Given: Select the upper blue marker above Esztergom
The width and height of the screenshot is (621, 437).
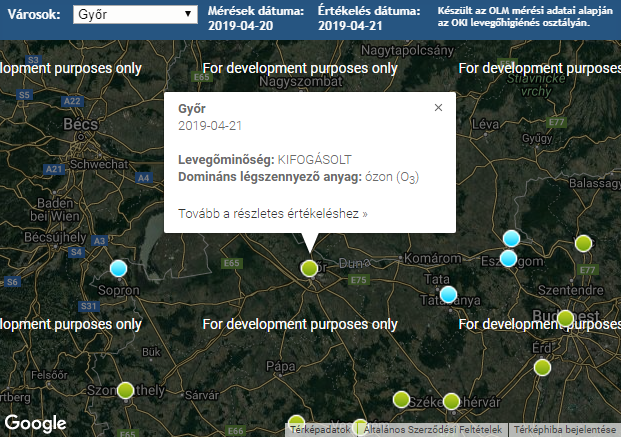Looking at the screenshot, I should coord(511,238).
